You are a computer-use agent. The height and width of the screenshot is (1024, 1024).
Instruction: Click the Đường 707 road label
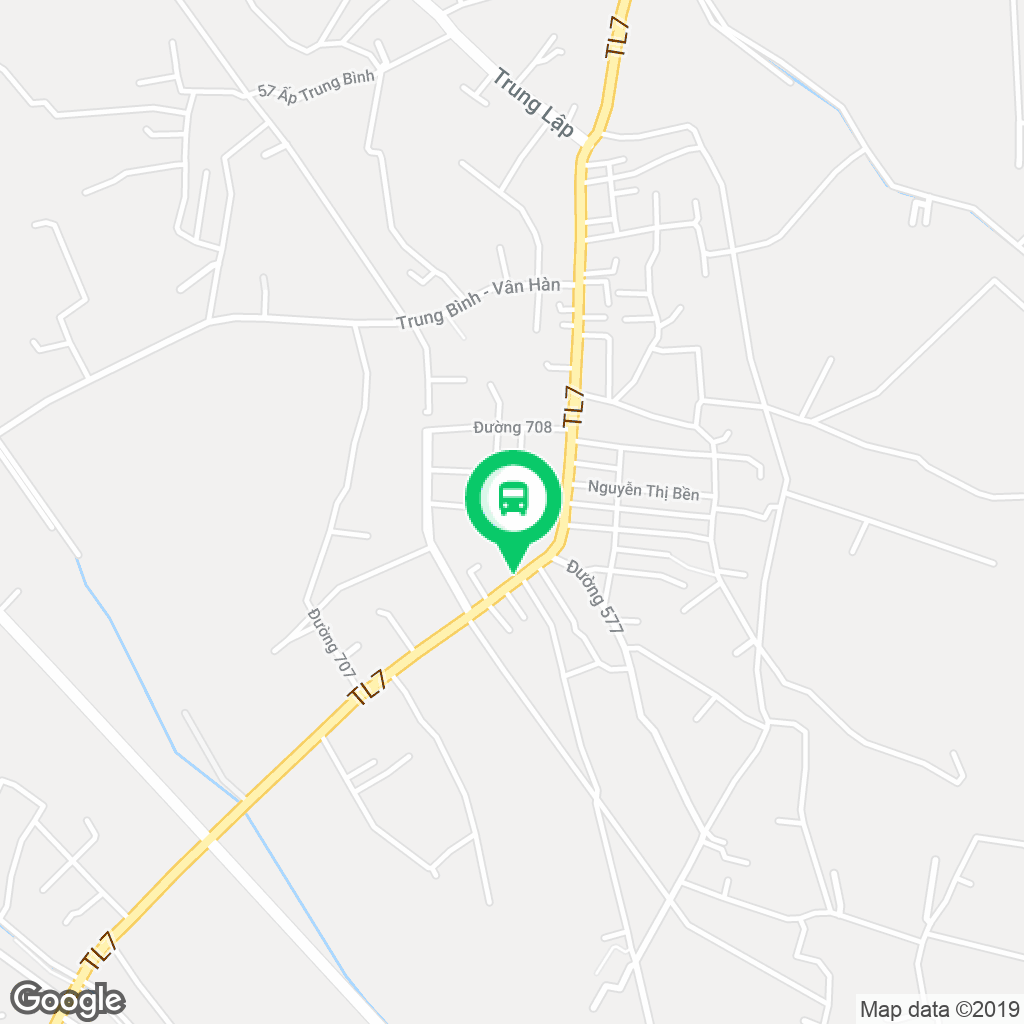[332, 643]
